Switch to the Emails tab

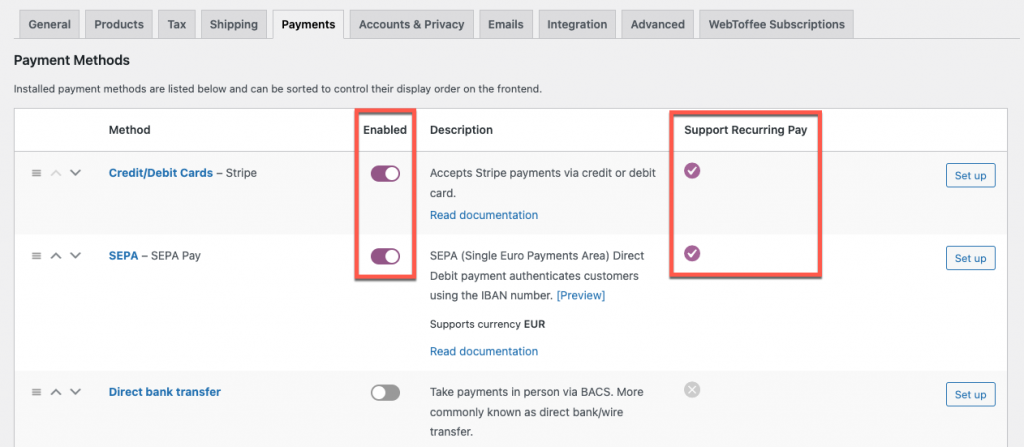click(505, 24)
